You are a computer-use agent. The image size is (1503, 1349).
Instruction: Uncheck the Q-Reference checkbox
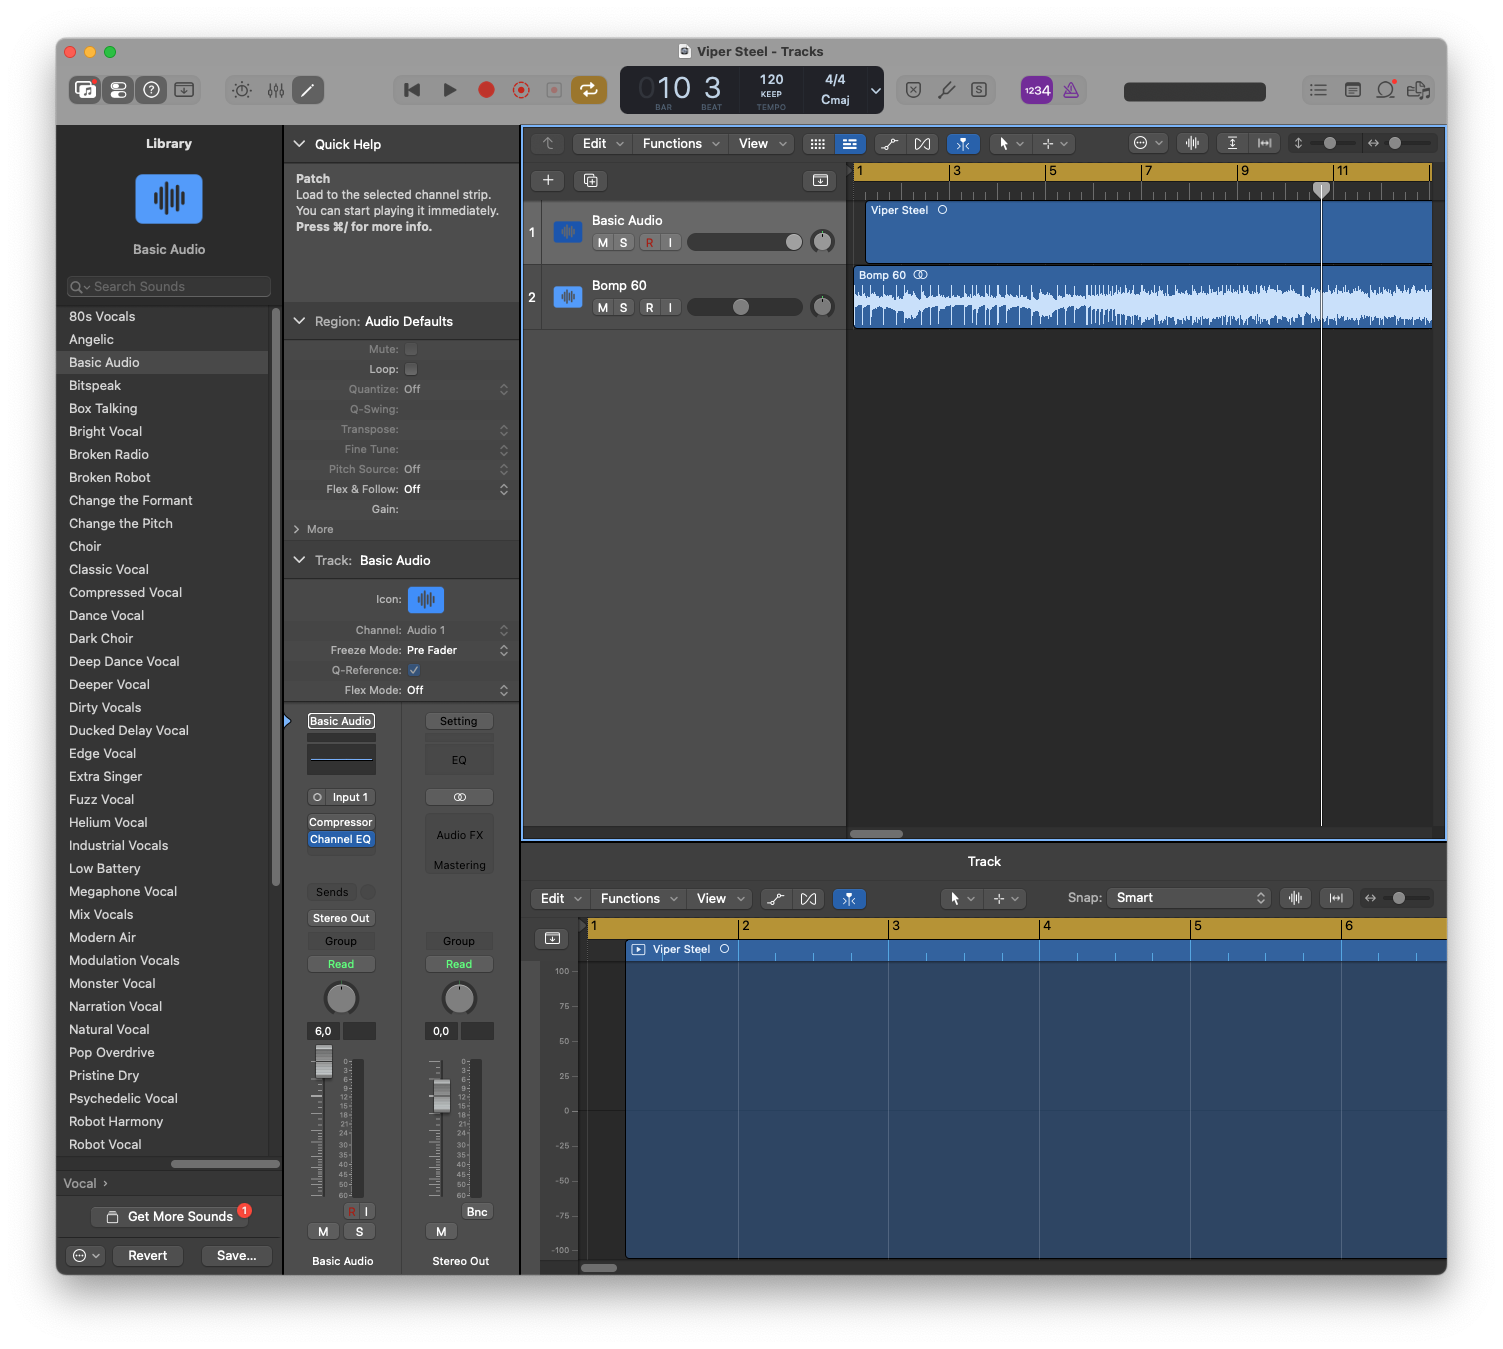414,670
